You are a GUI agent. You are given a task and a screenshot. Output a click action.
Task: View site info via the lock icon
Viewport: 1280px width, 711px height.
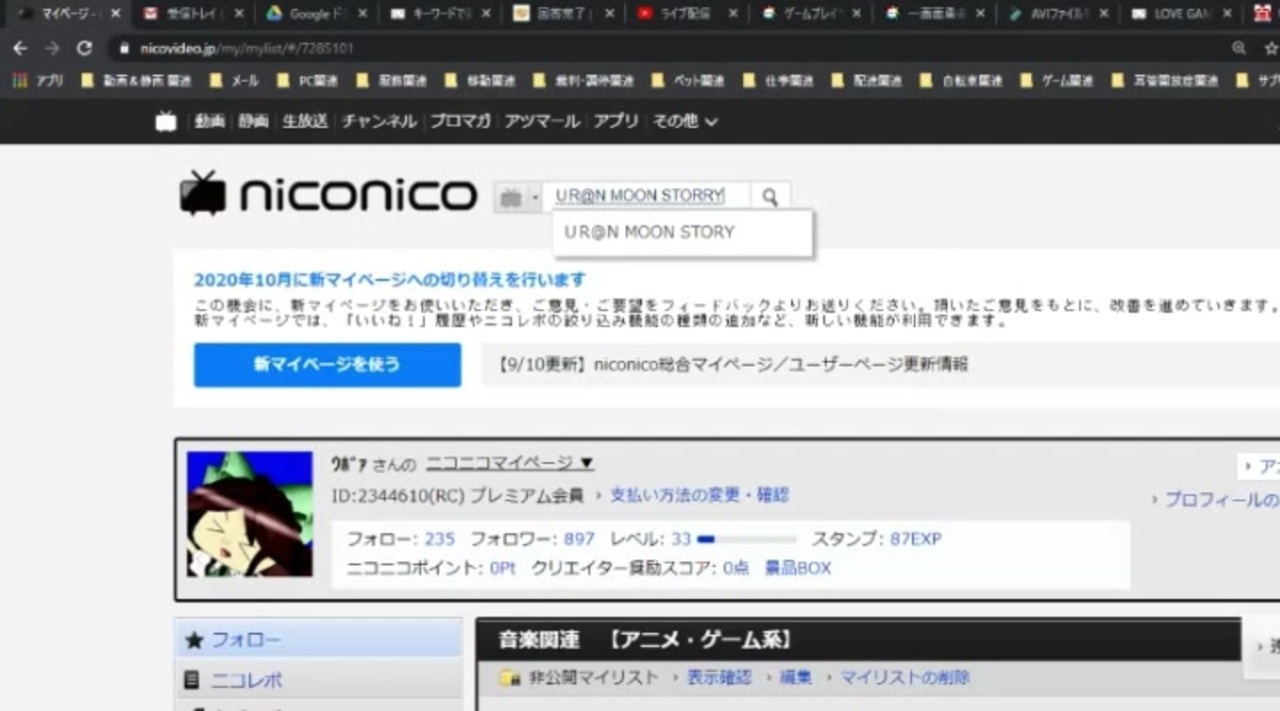[x=123, y=48]
